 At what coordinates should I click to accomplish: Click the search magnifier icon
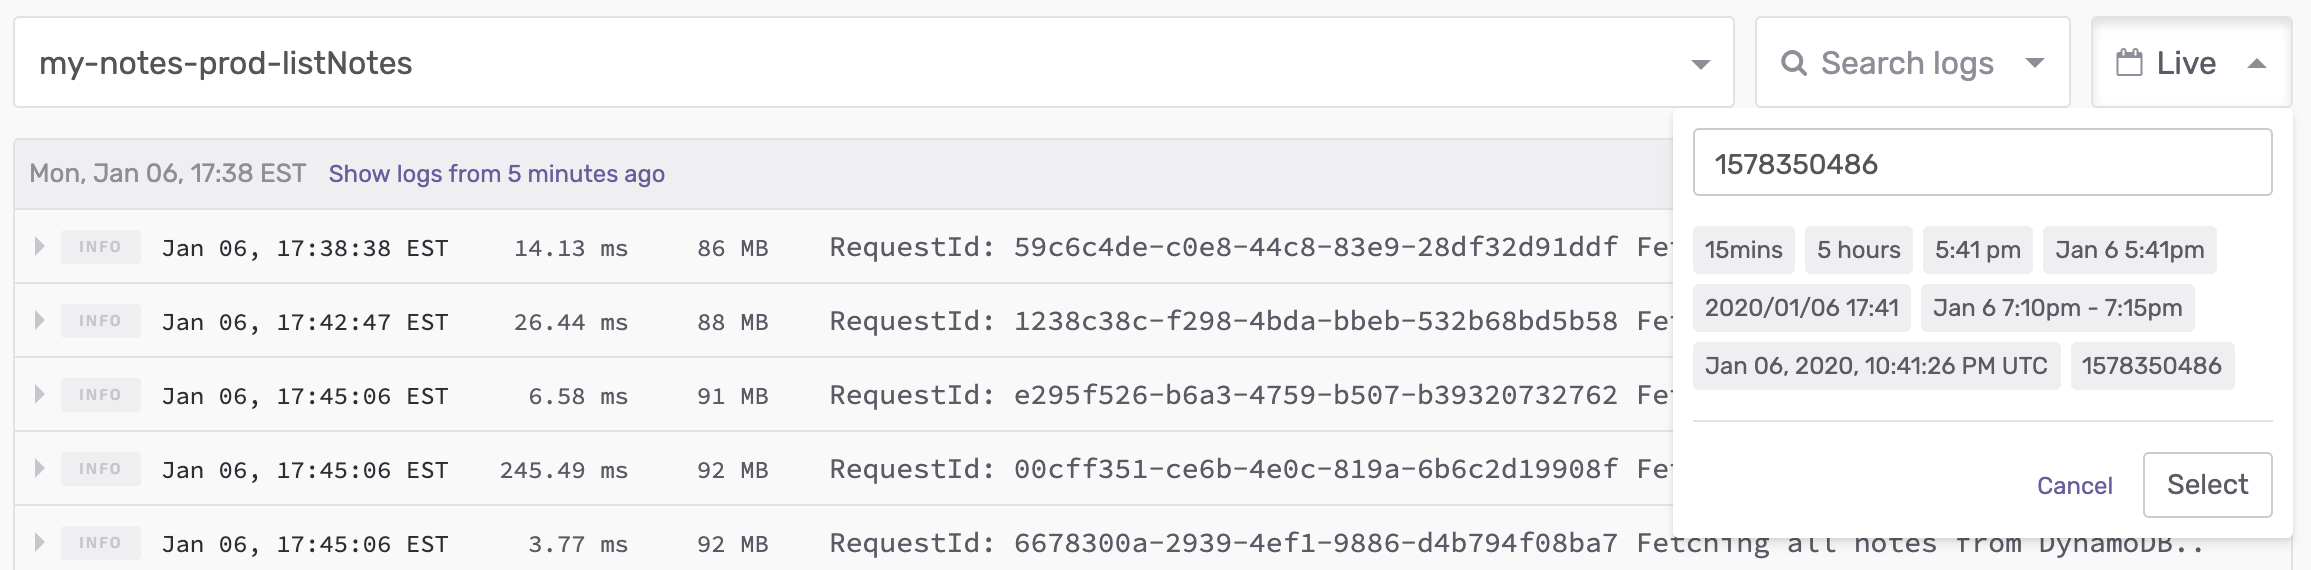click(1794, 63)
